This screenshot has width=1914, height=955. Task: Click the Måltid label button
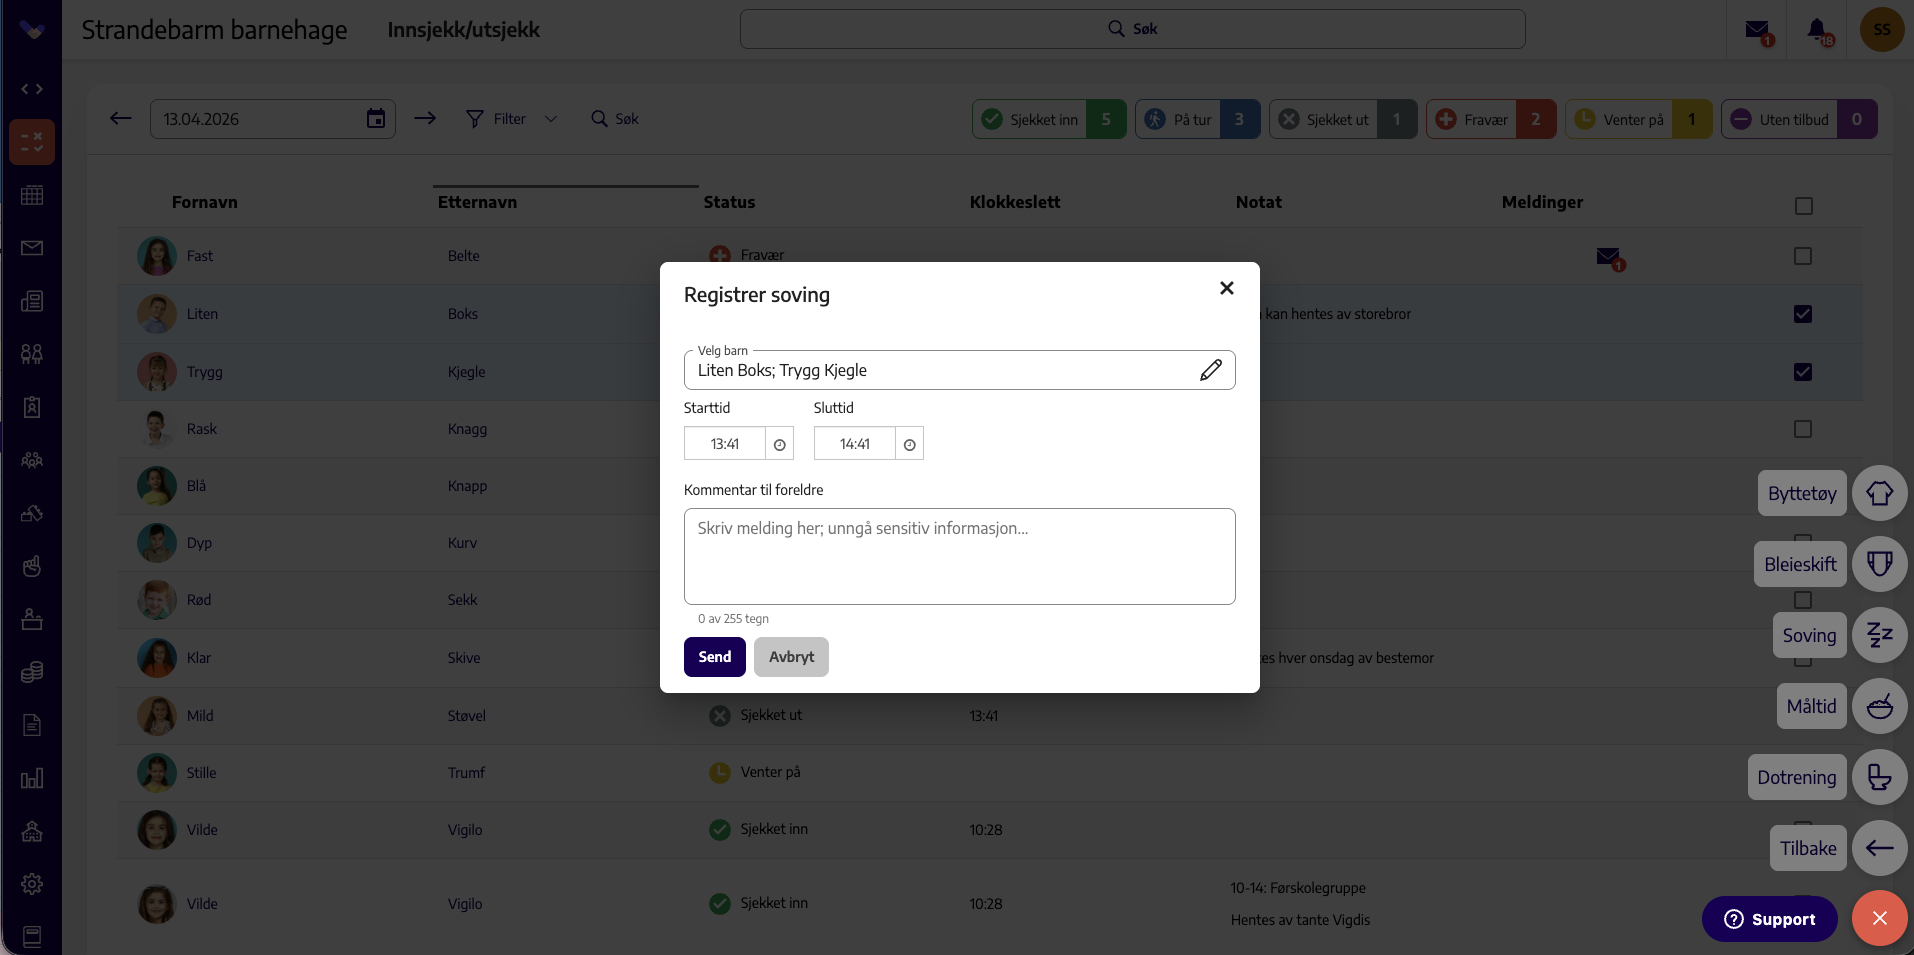1811,706
